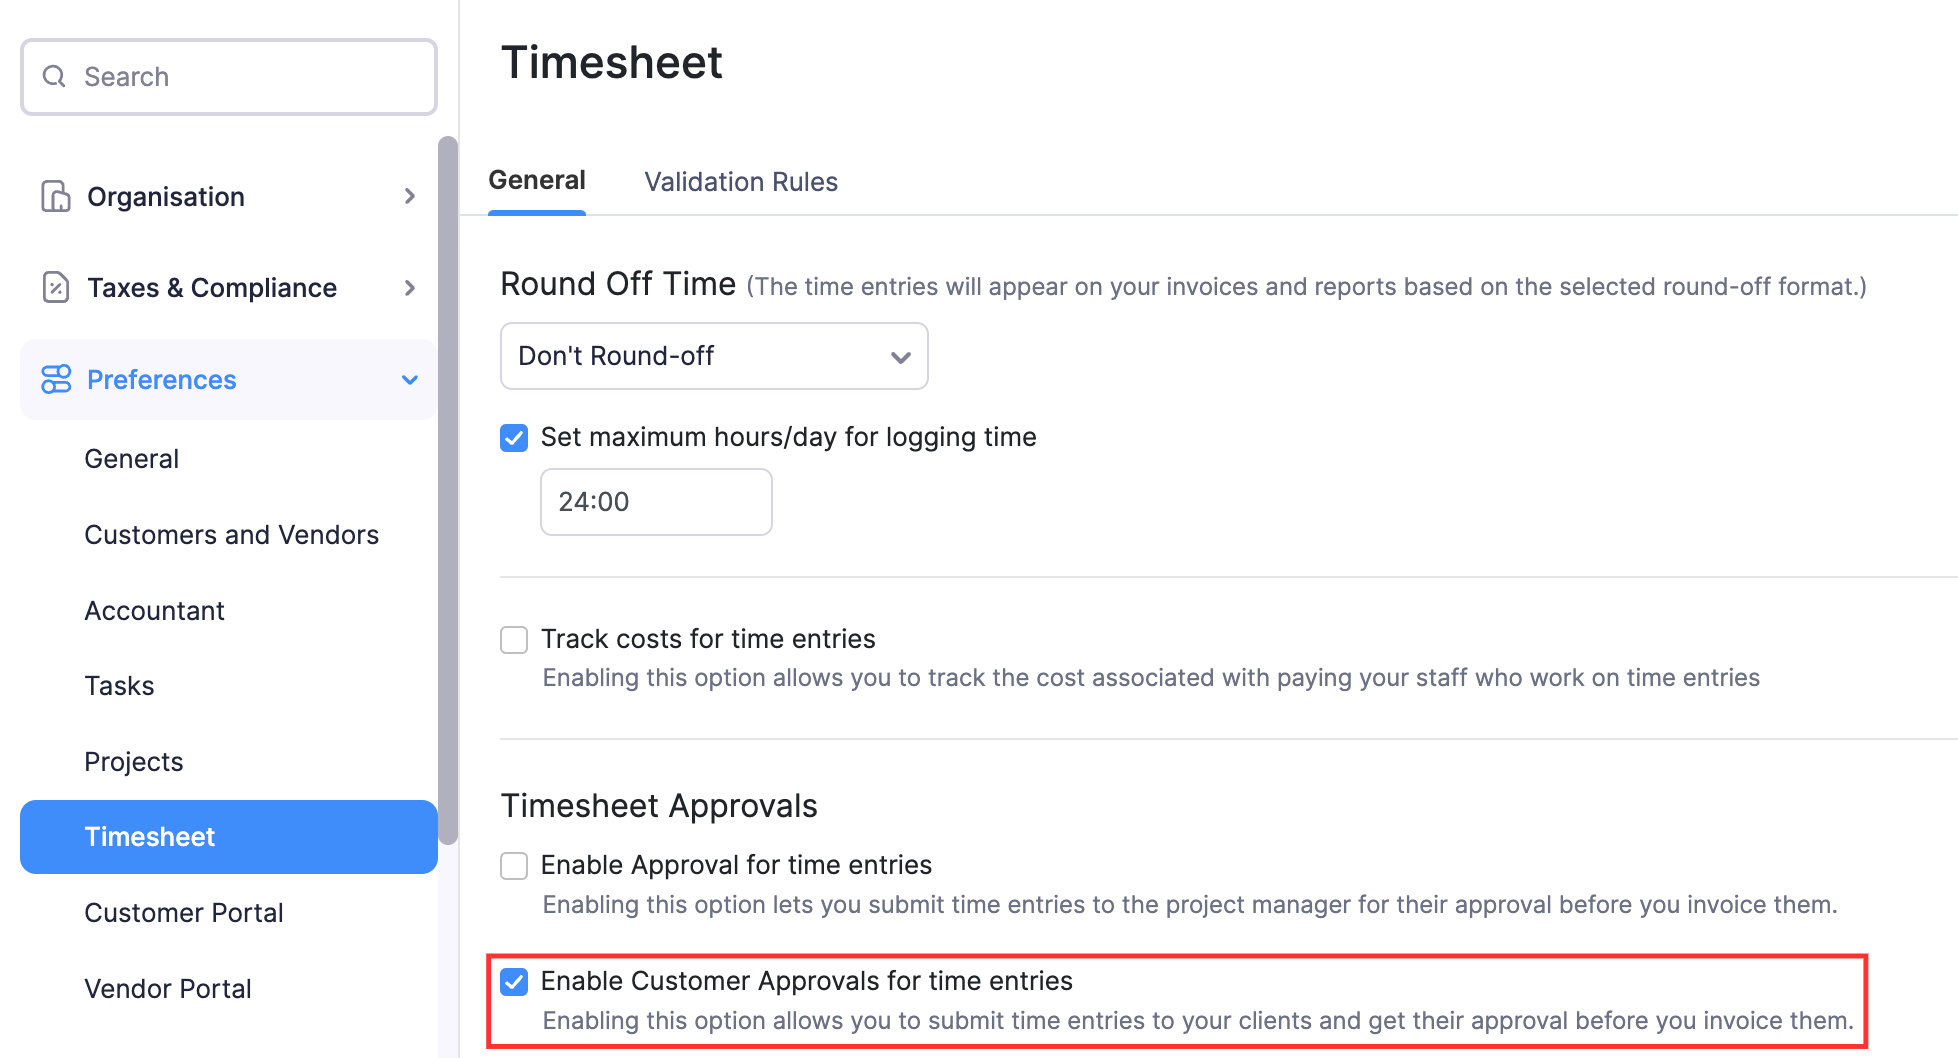Disable Set maximum hours/day for logging time
Screen dimensions: 1958x1058
[513, 438]
